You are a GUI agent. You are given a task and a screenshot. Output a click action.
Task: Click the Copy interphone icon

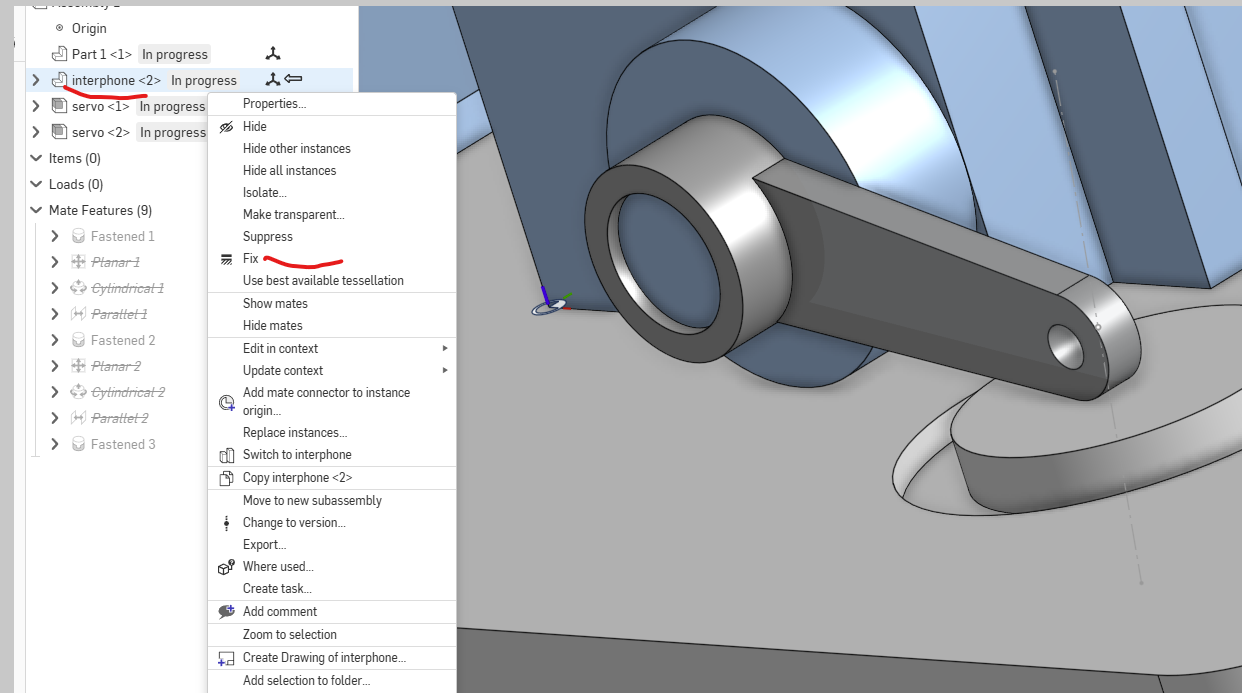pos(226,478)
